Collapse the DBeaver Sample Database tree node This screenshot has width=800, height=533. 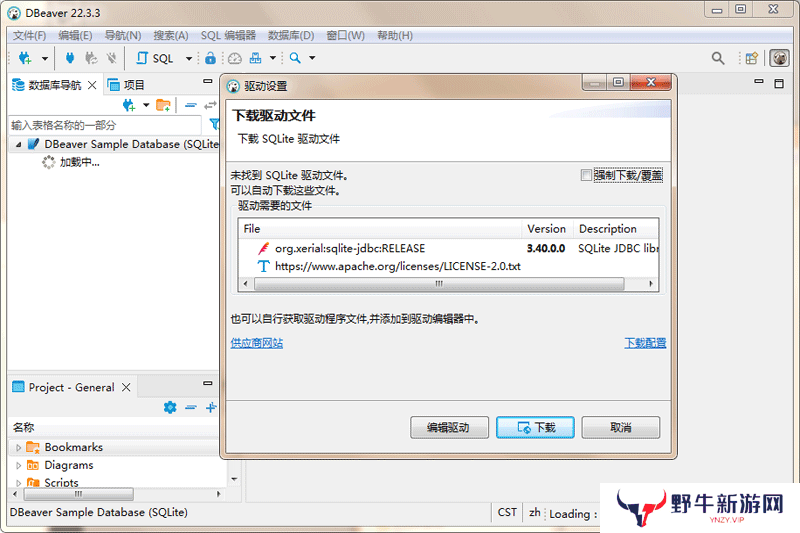18,145
